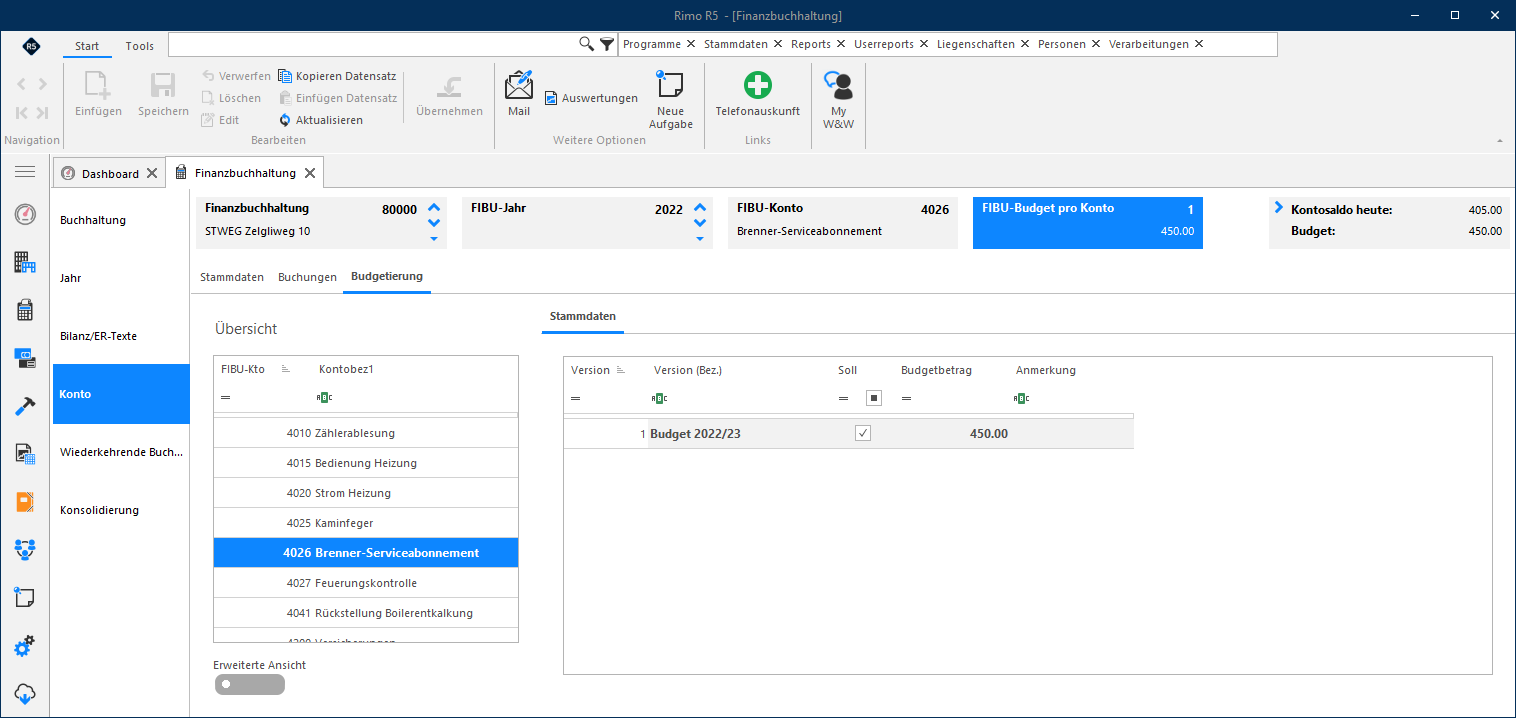
Task: Collapse the ribbon with the small arrow
Action: (x=1499, y=141)
